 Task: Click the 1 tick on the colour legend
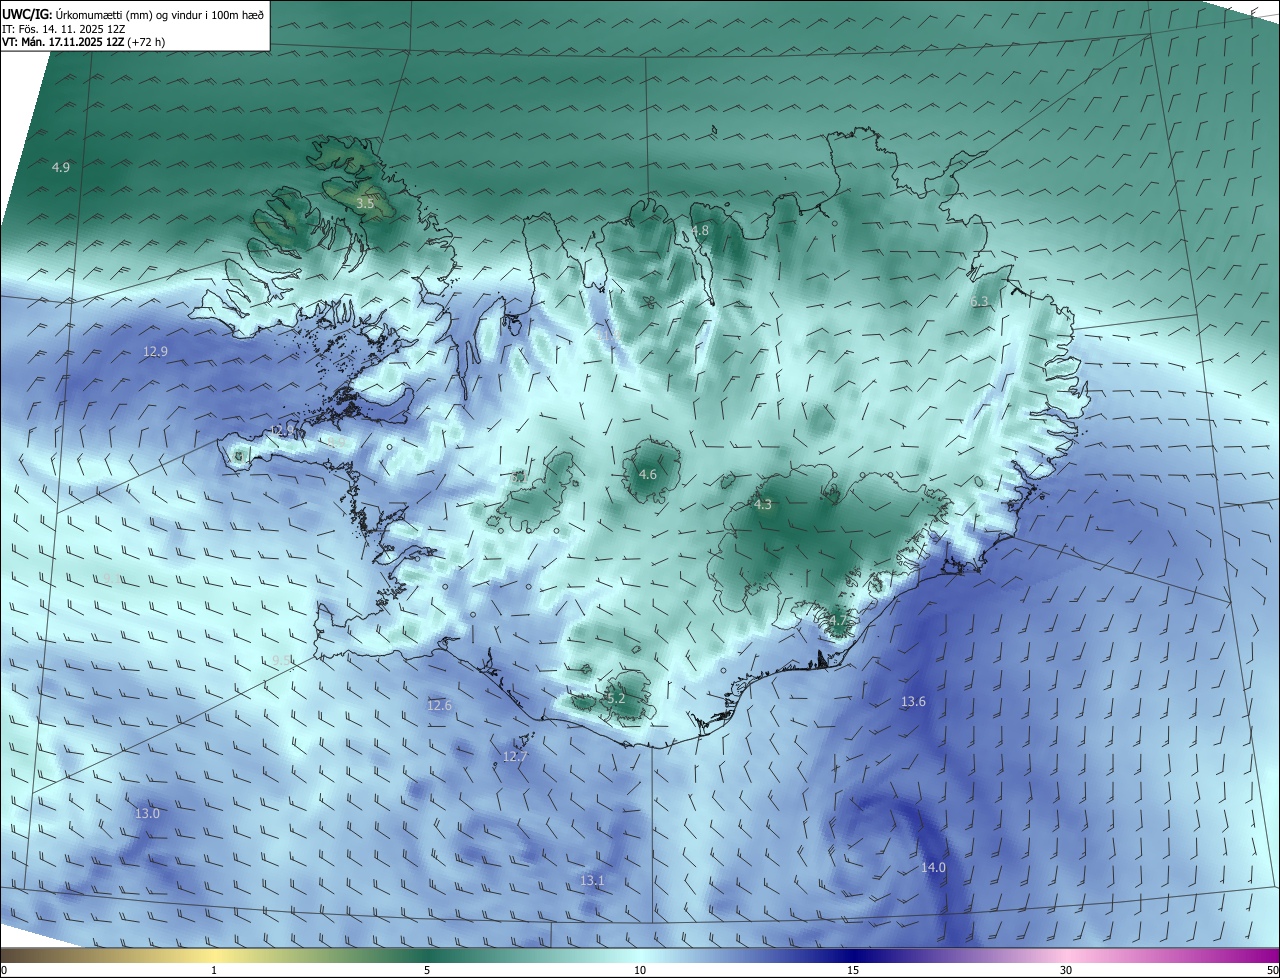tap(214, 970)
